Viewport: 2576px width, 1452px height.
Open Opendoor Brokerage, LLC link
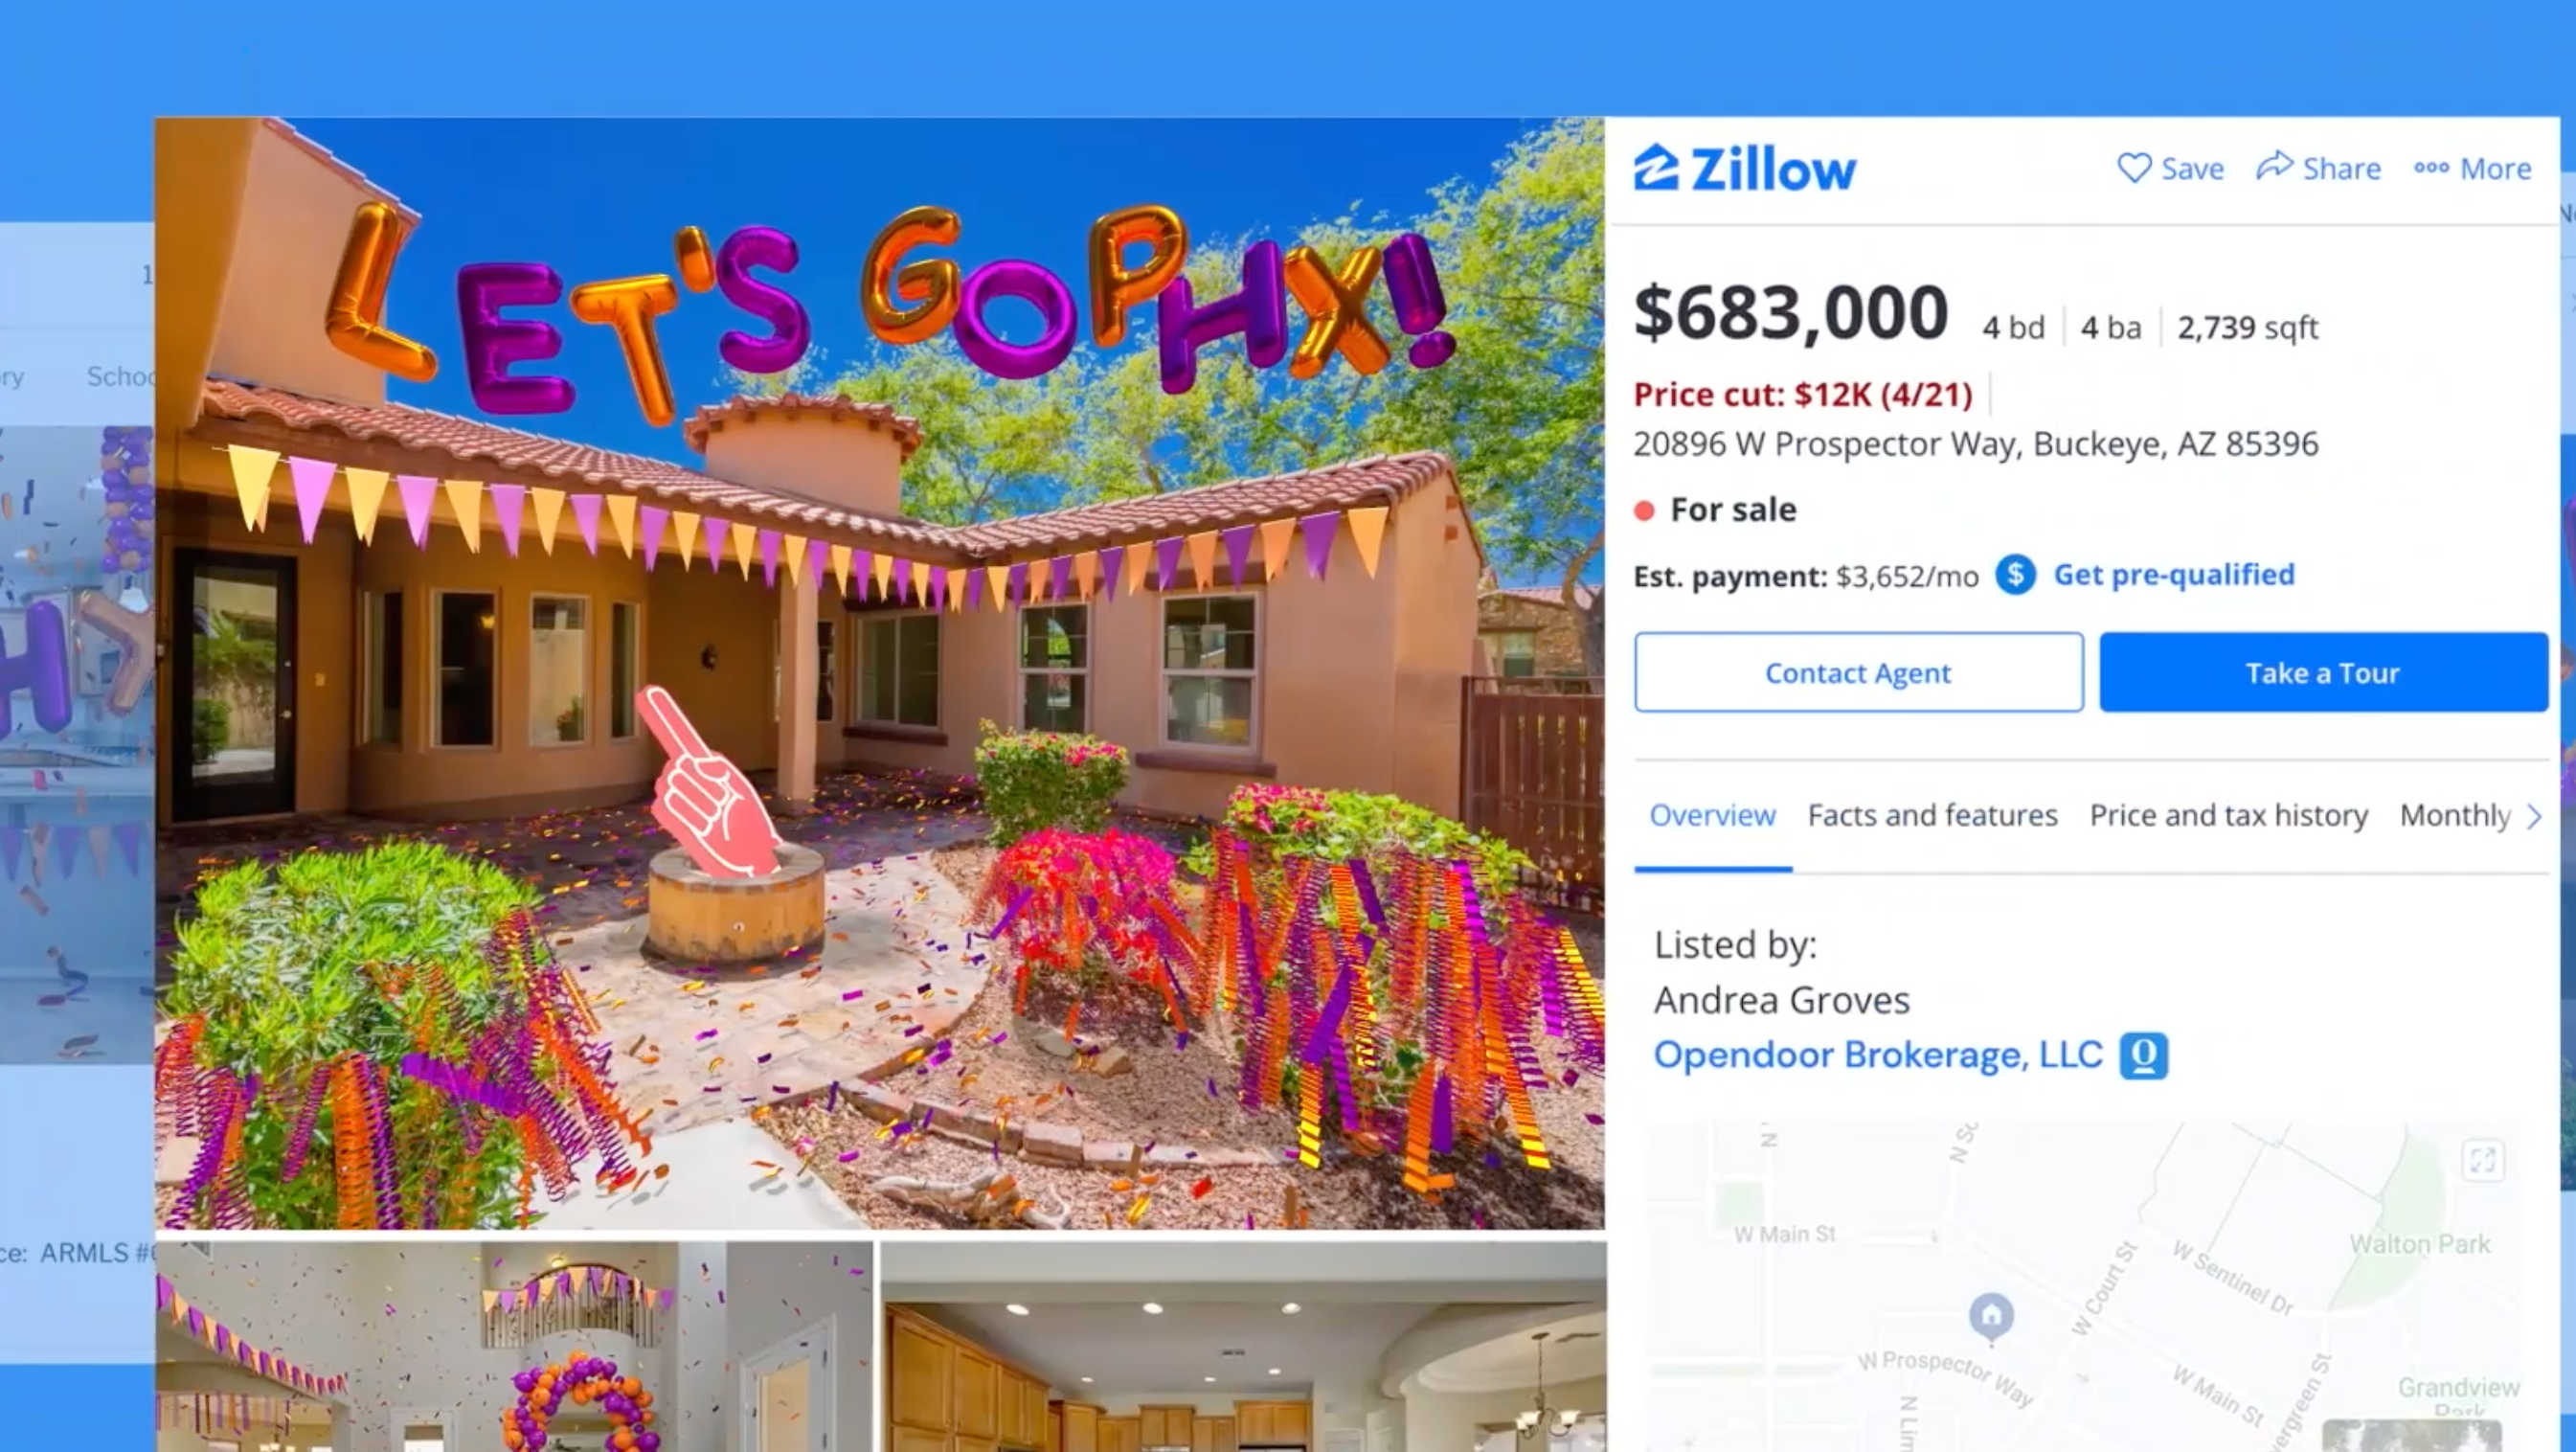coord(1878,1055)
